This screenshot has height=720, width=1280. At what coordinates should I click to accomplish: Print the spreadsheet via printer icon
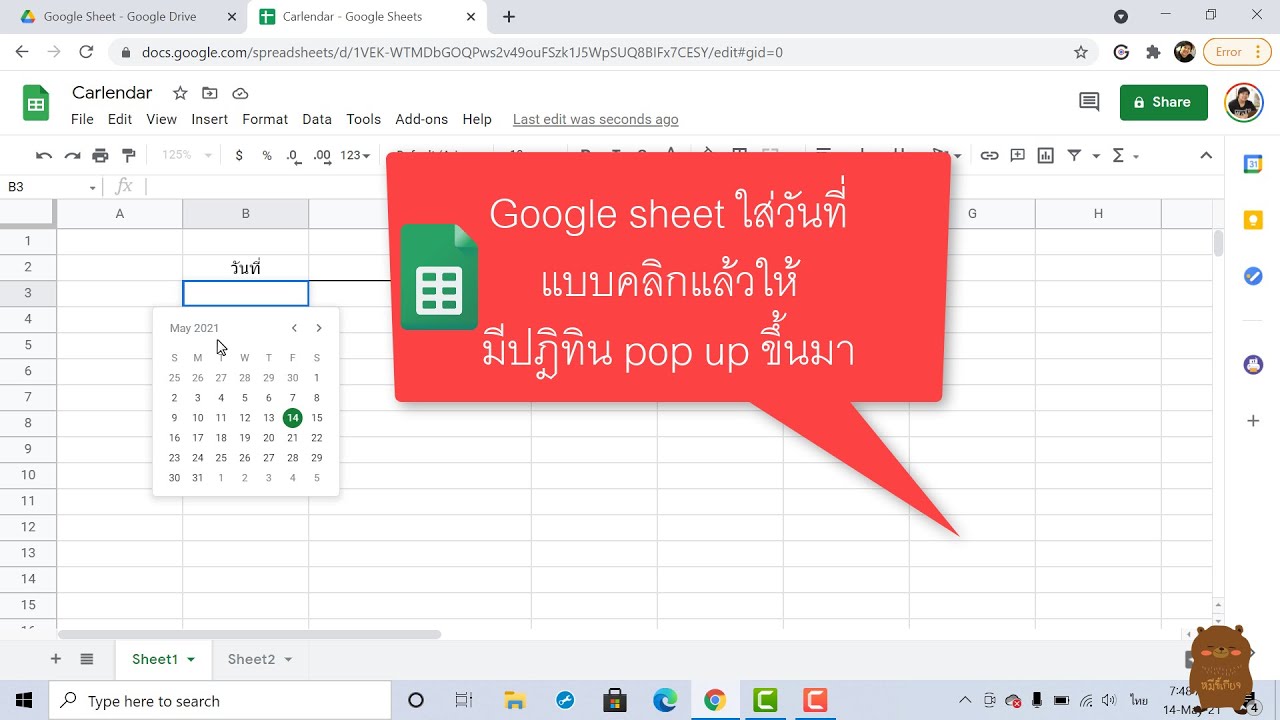pos(100,155)
